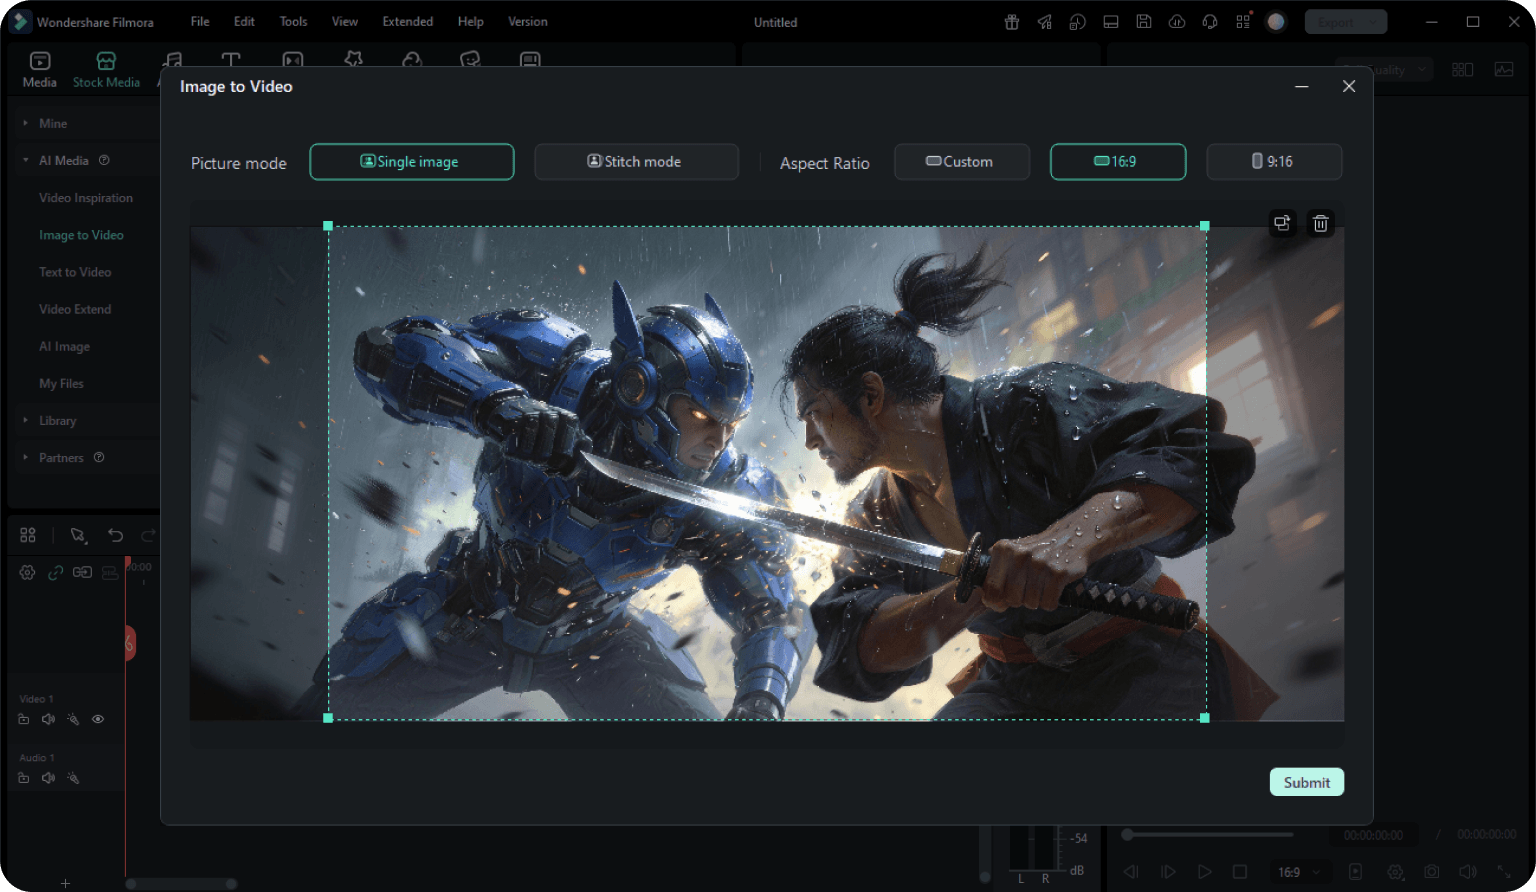This screenshot has height=892, width=1536.
Task: Open the File menu
Action: pos(200,21)
